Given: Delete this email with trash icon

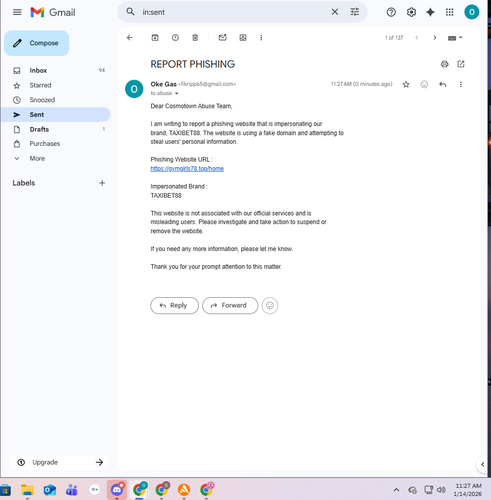Looking at the screenshot, I should (195, 38).
